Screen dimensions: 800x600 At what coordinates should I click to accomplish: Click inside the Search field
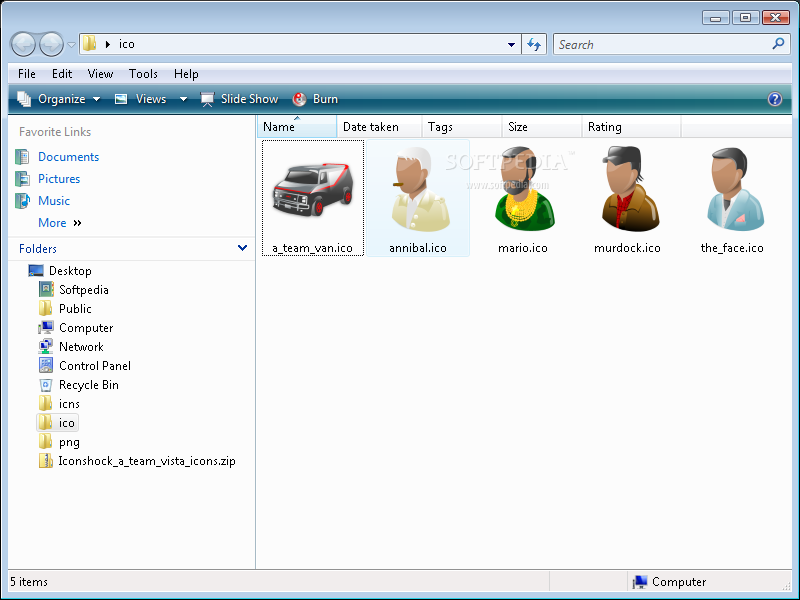pos(663,44)
